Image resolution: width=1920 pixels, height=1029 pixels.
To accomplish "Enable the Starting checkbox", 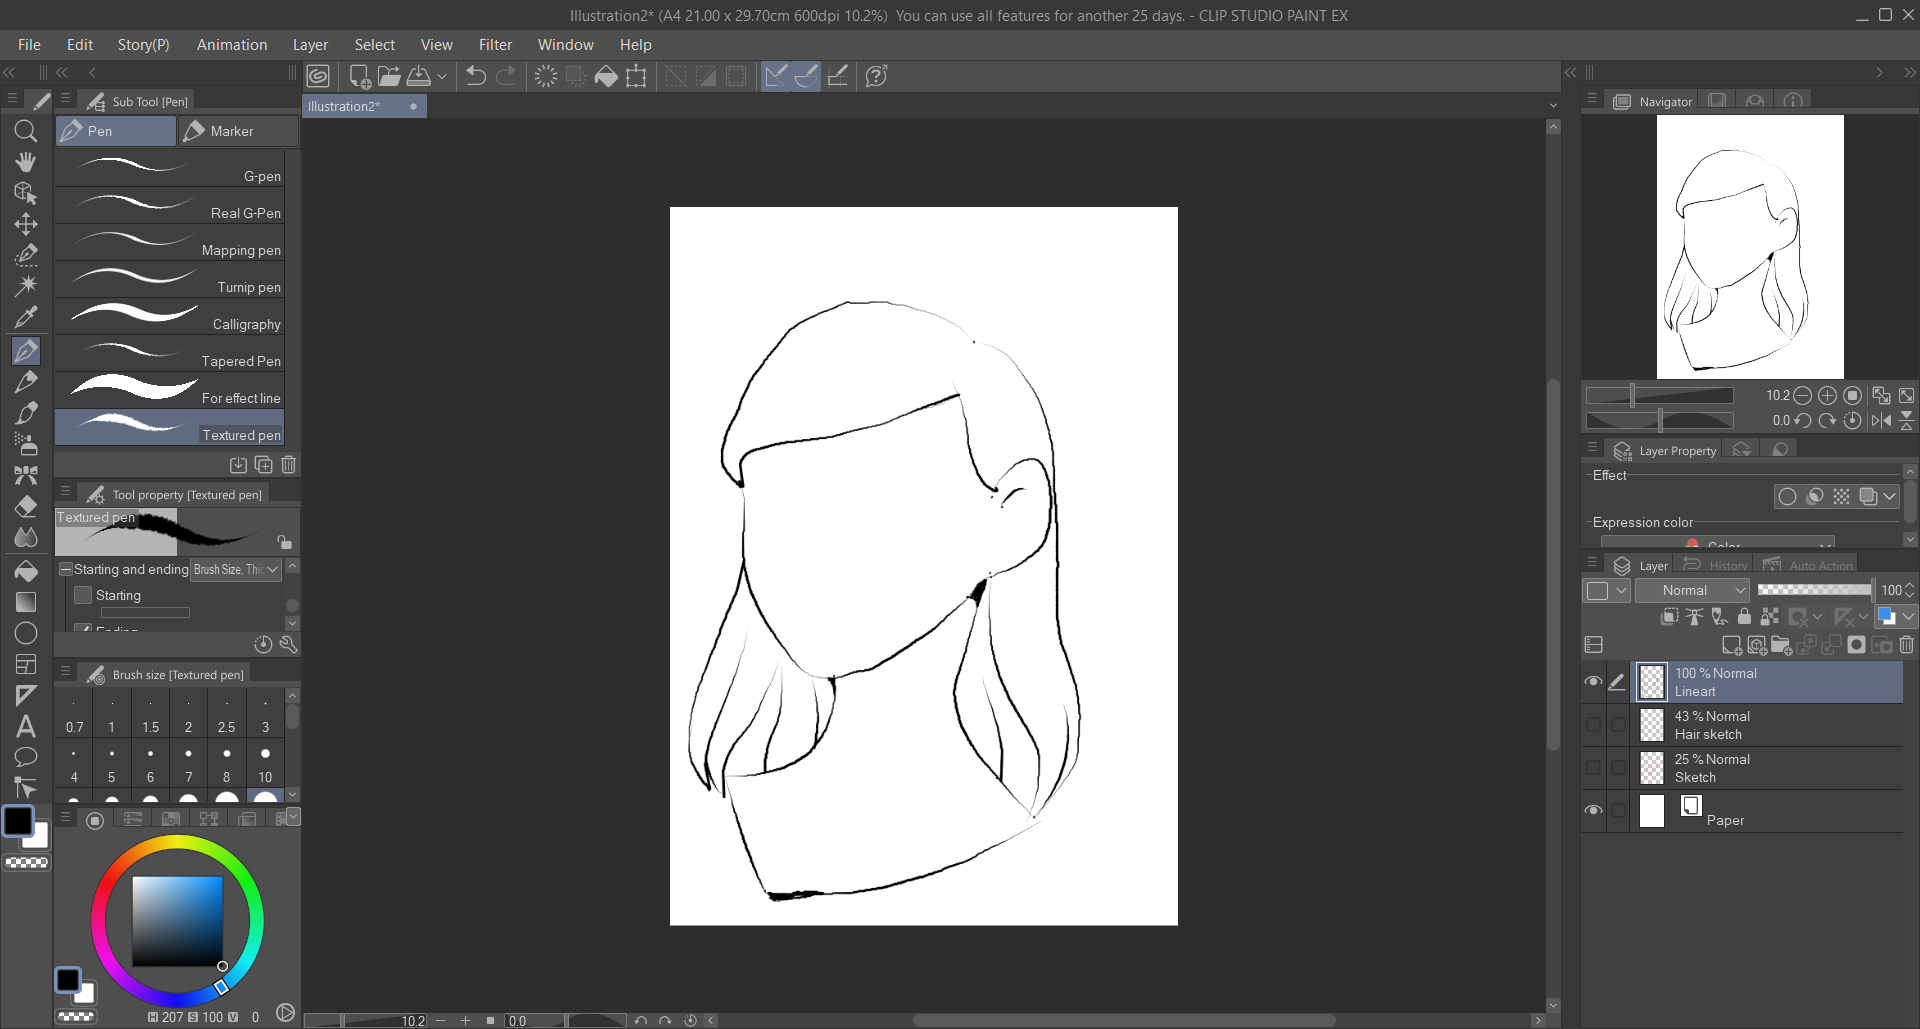I will (84, 595).
